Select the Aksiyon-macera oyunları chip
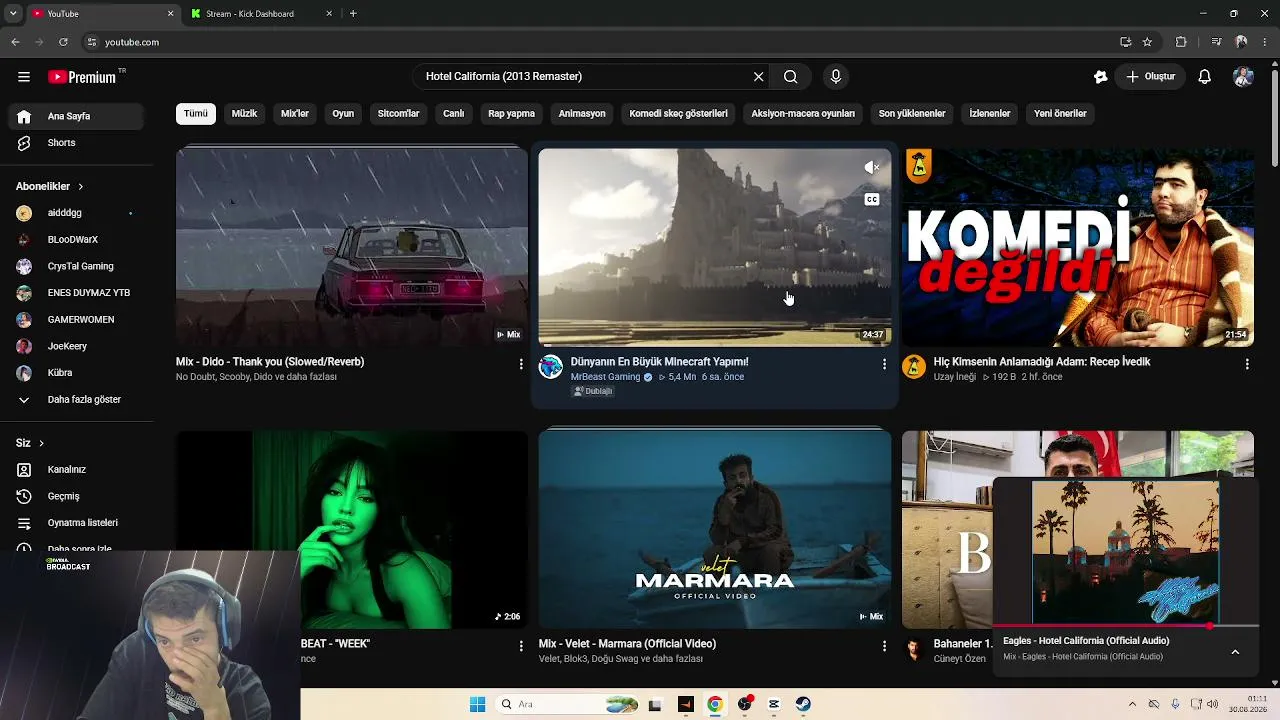Image resolution: width=1280 pixels, height=720 pixels. pyautogui.click(x=803, y=114)
